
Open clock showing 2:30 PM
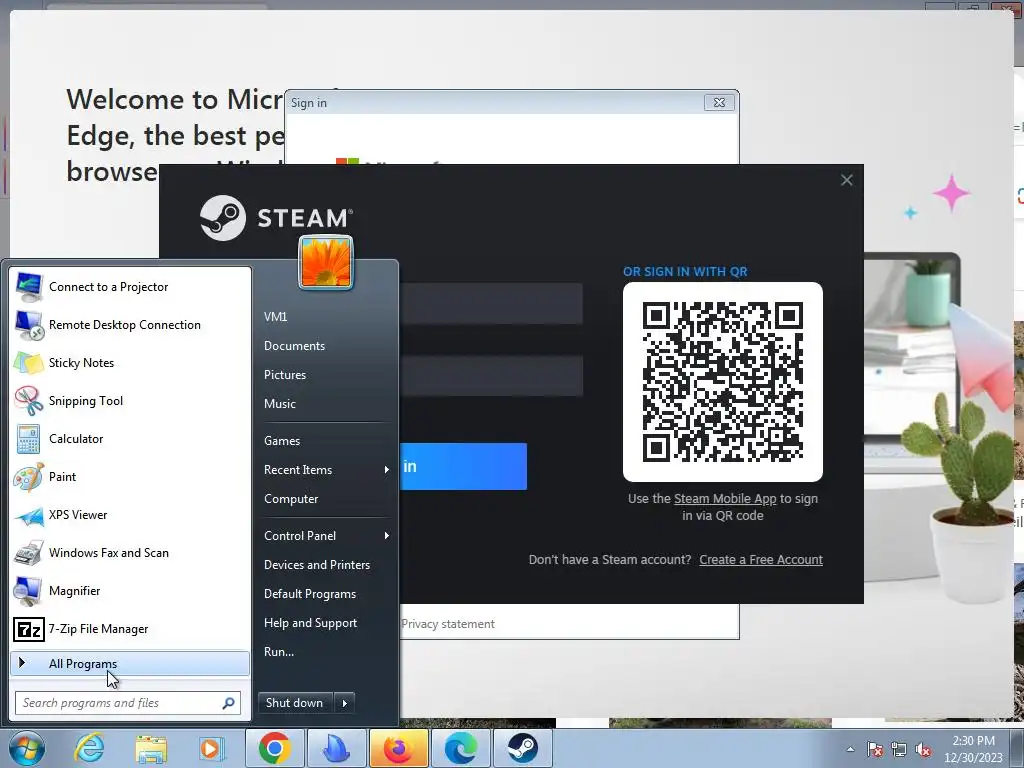point(973,749)
